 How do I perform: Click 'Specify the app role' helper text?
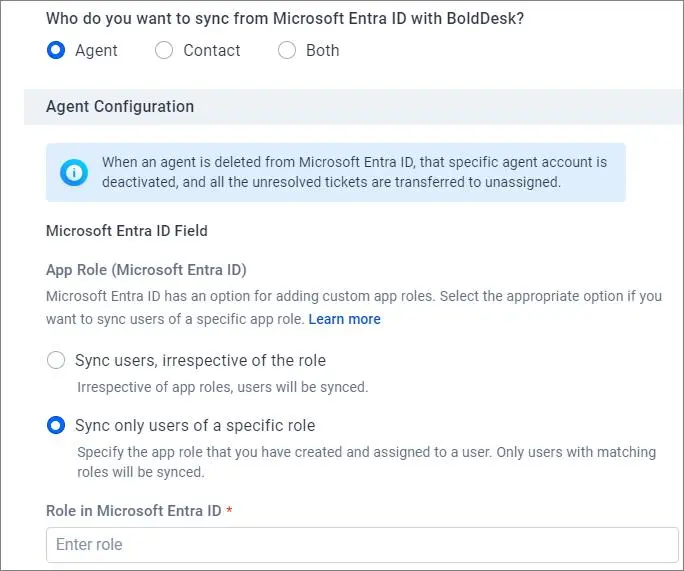coord(366,462)
